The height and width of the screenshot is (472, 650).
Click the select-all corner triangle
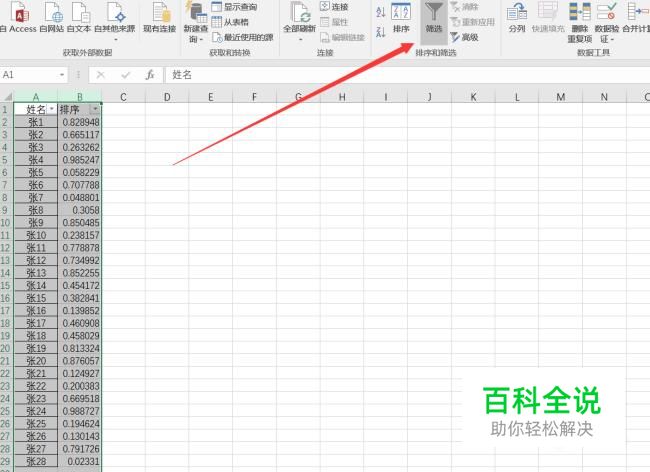7,97
